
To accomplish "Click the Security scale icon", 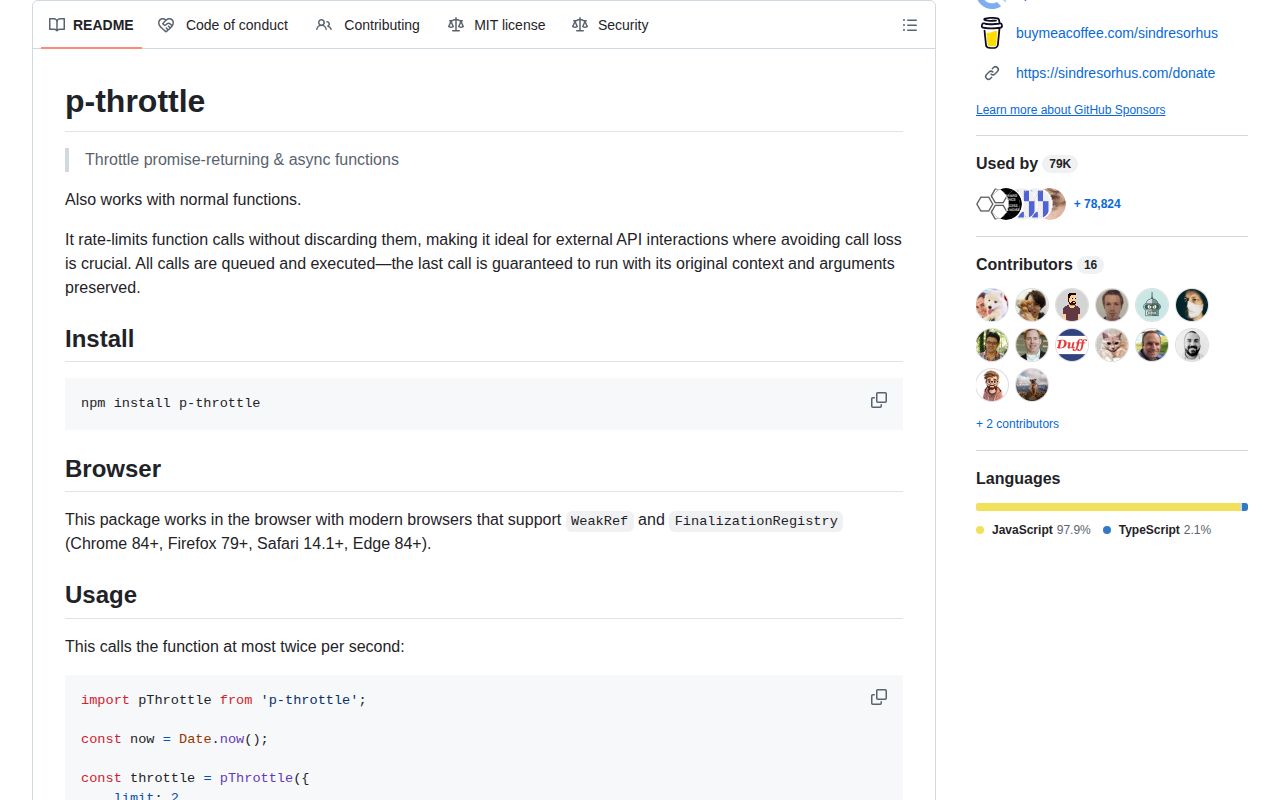I will click(580, 25).
